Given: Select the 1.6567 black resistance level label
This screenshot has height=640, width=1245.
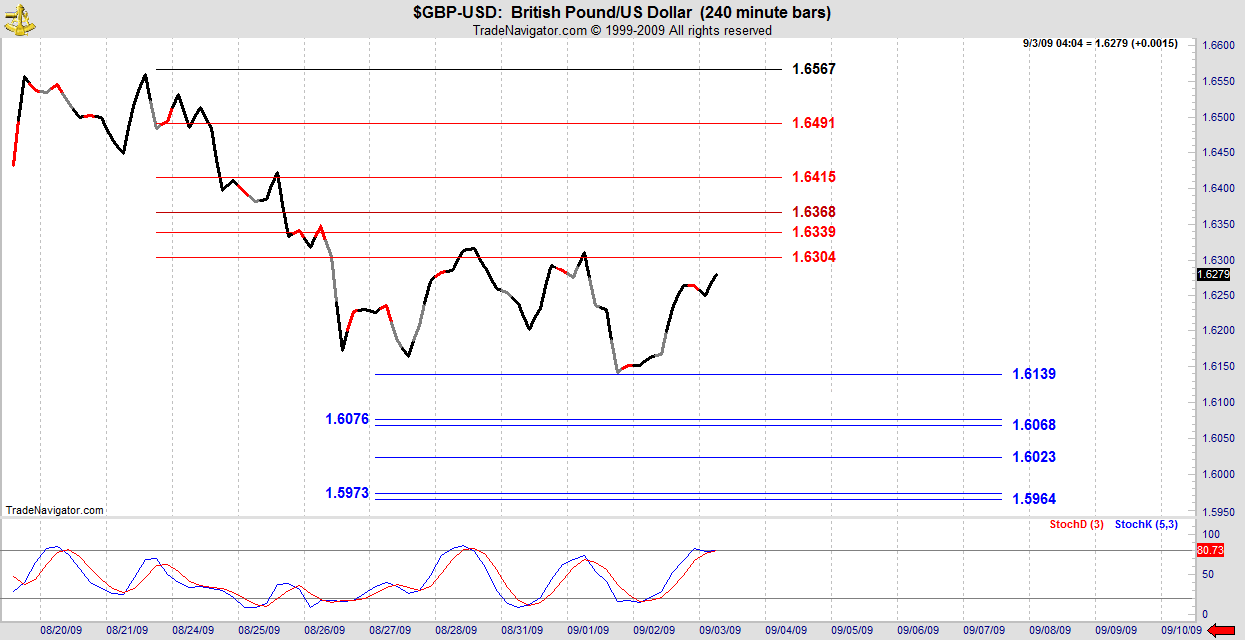Looking at the screenshot, I should tap(813, 69).
